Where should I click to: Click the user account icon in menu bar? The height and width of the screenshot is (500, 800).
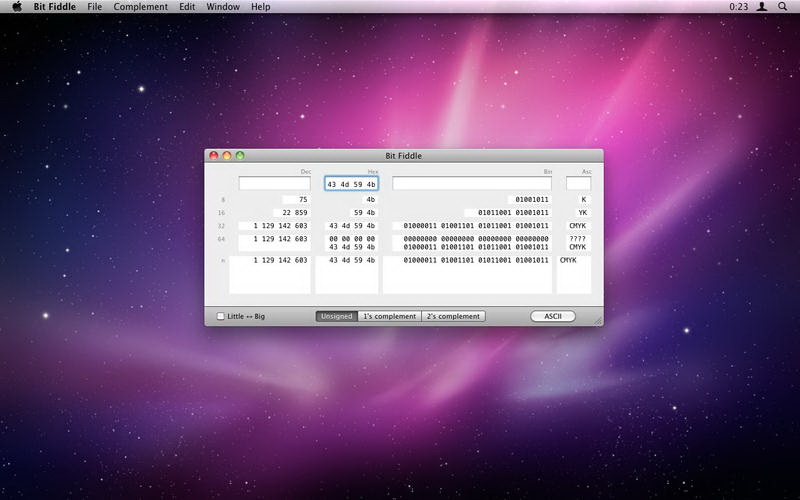click(x=762, y=7)
